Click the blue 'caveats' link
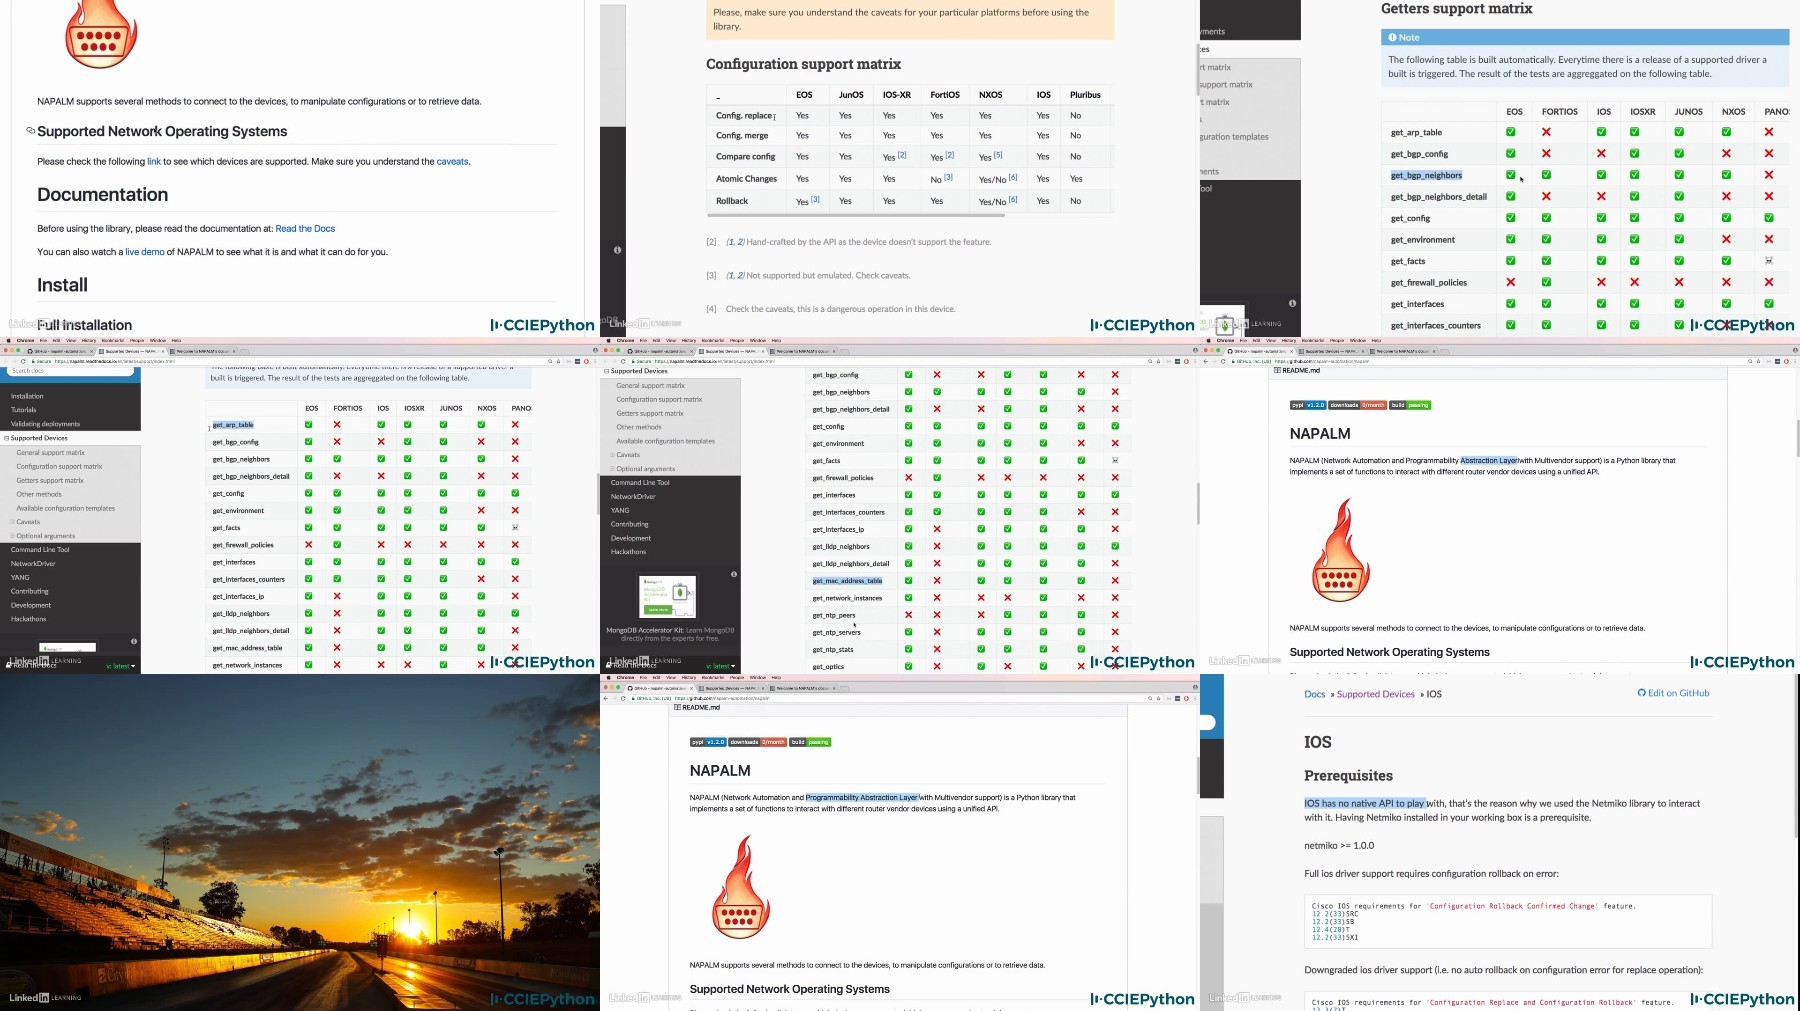Viewport: 1800px width, 1011px height. [x=452, y=161]
